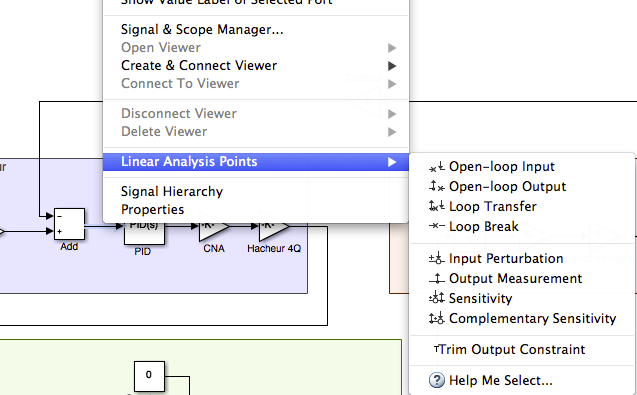This screenshot has height=395, width=637.
Task: Click the Complementary Sensitivity icon
Action: [437, 318]
